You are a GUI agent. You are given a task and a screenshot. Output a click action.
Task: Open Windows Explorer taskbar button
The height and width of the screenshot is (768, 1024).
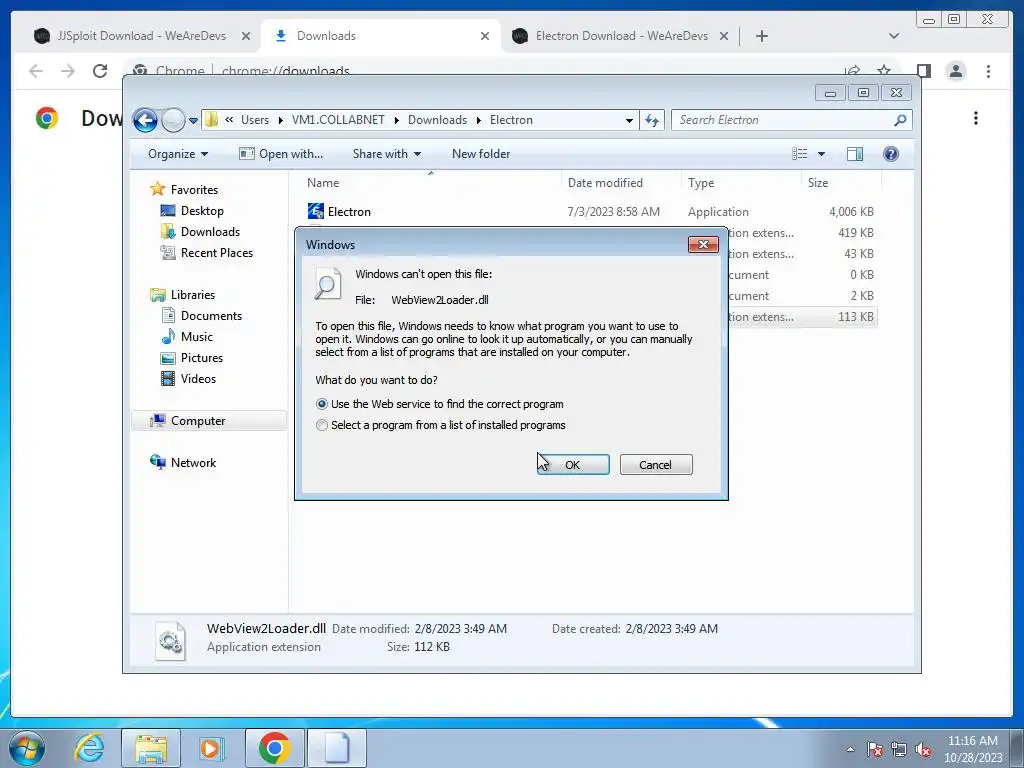point(151,748)
